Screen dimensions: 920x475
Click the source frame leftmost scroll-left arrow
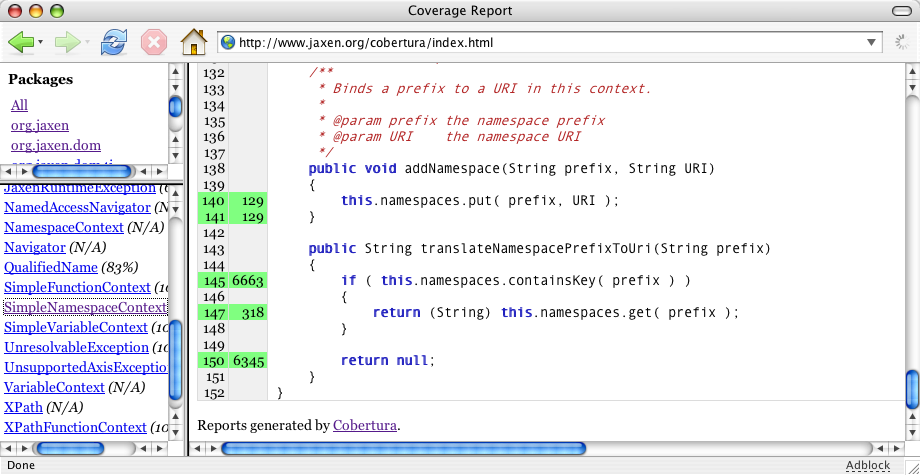tap(197, 450)
